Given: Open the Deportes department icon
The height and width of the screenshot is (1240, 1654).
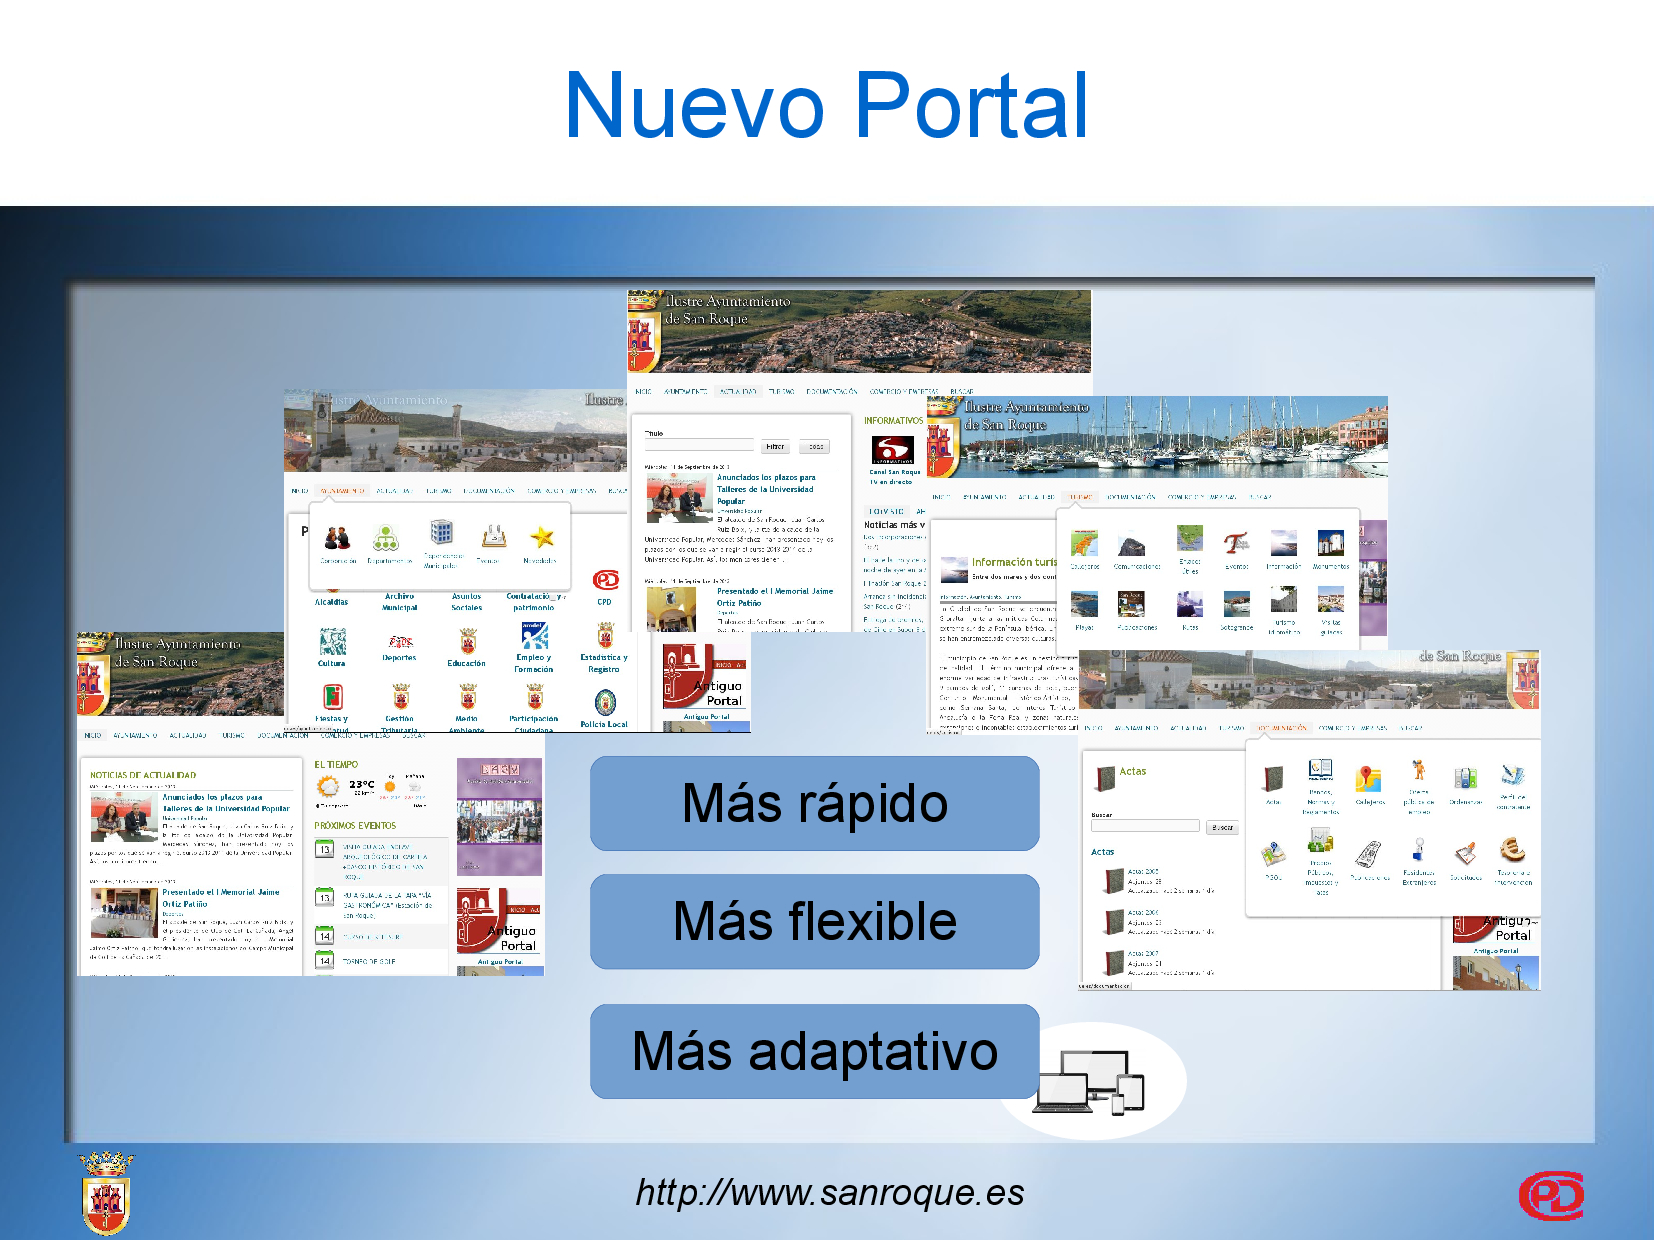Looking at the screenshot, I should [400, 641].
